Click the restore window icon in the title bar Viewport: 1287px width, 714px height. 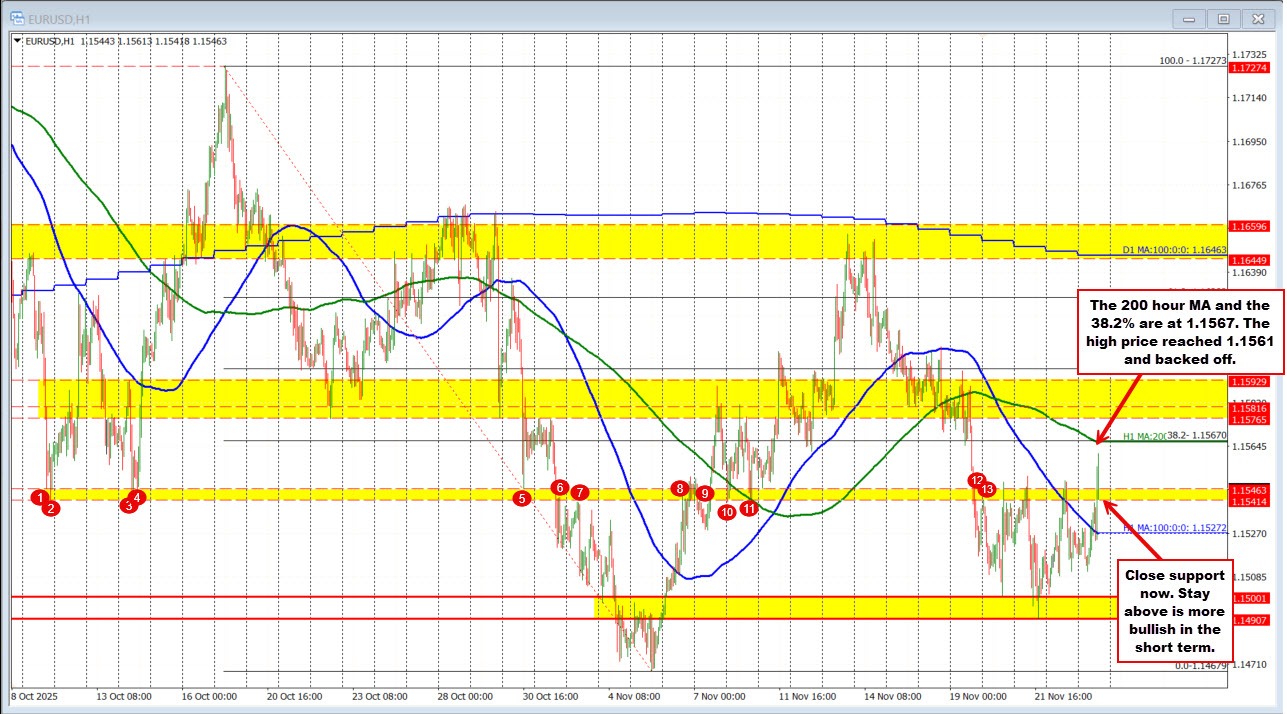click(x=1222, y=18)
